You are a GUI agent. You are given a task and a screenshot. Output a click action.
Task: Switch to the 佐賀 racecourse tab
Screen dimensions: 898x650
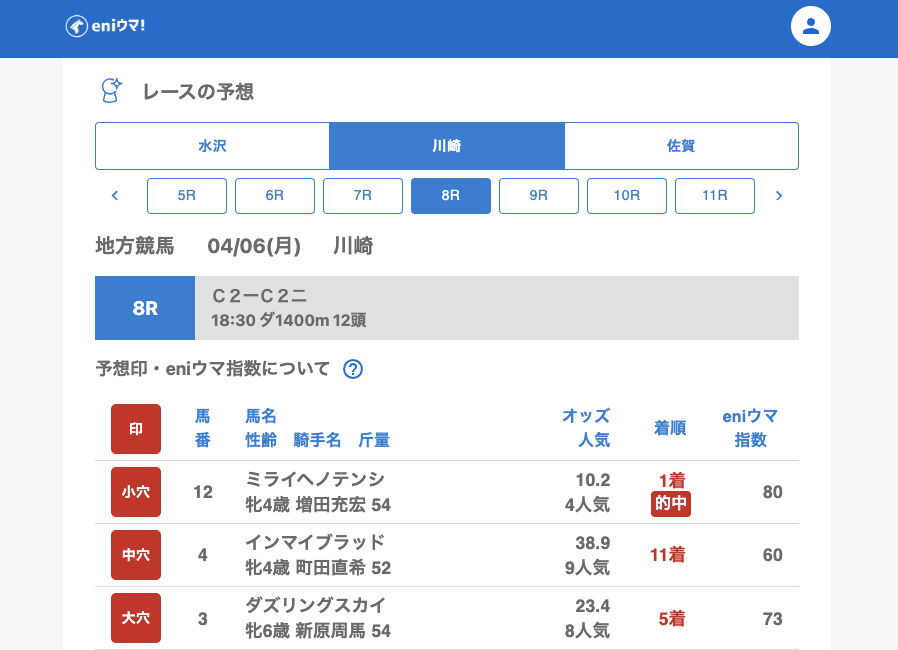tap(681, 146)
